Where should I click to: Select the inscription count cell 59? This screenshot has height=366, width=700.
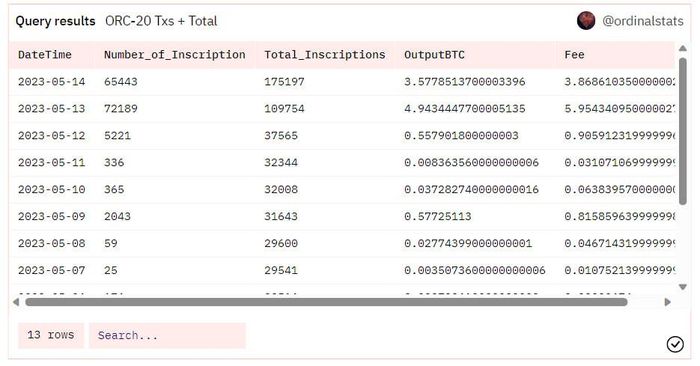click(x=111, y=243)
